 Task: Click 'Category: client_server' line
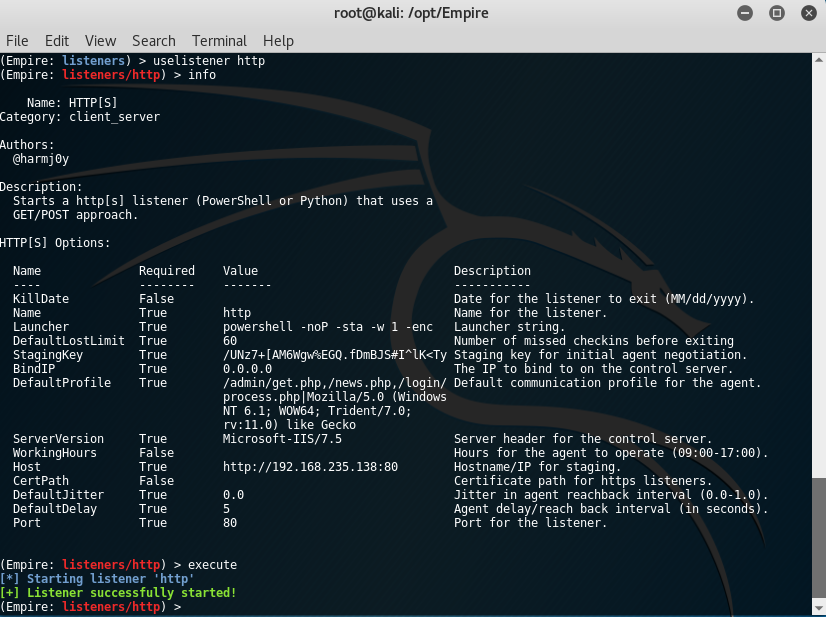click(x=80, y=117)
